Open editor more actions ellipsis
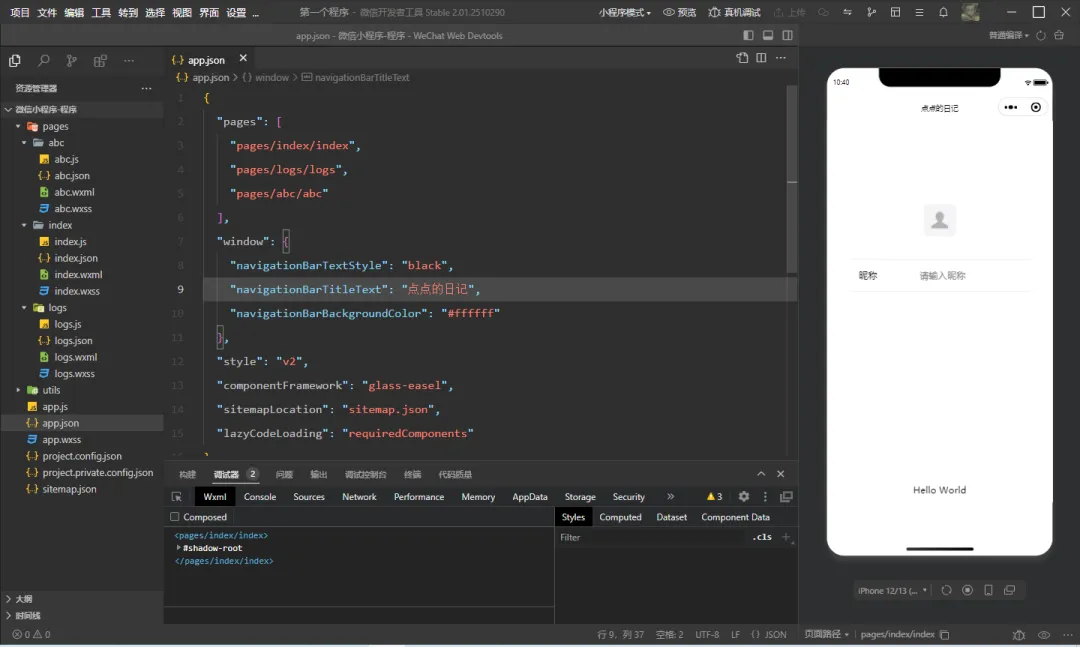 [780, 58]
